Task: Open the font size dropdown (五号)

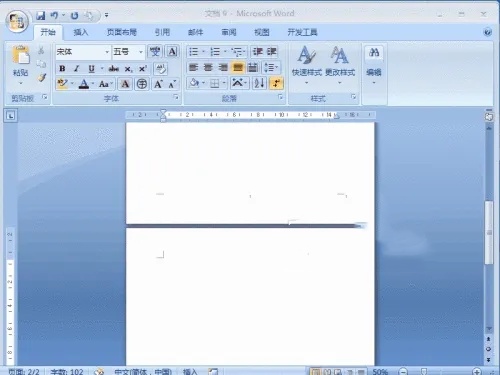Action: click(140, 52)
